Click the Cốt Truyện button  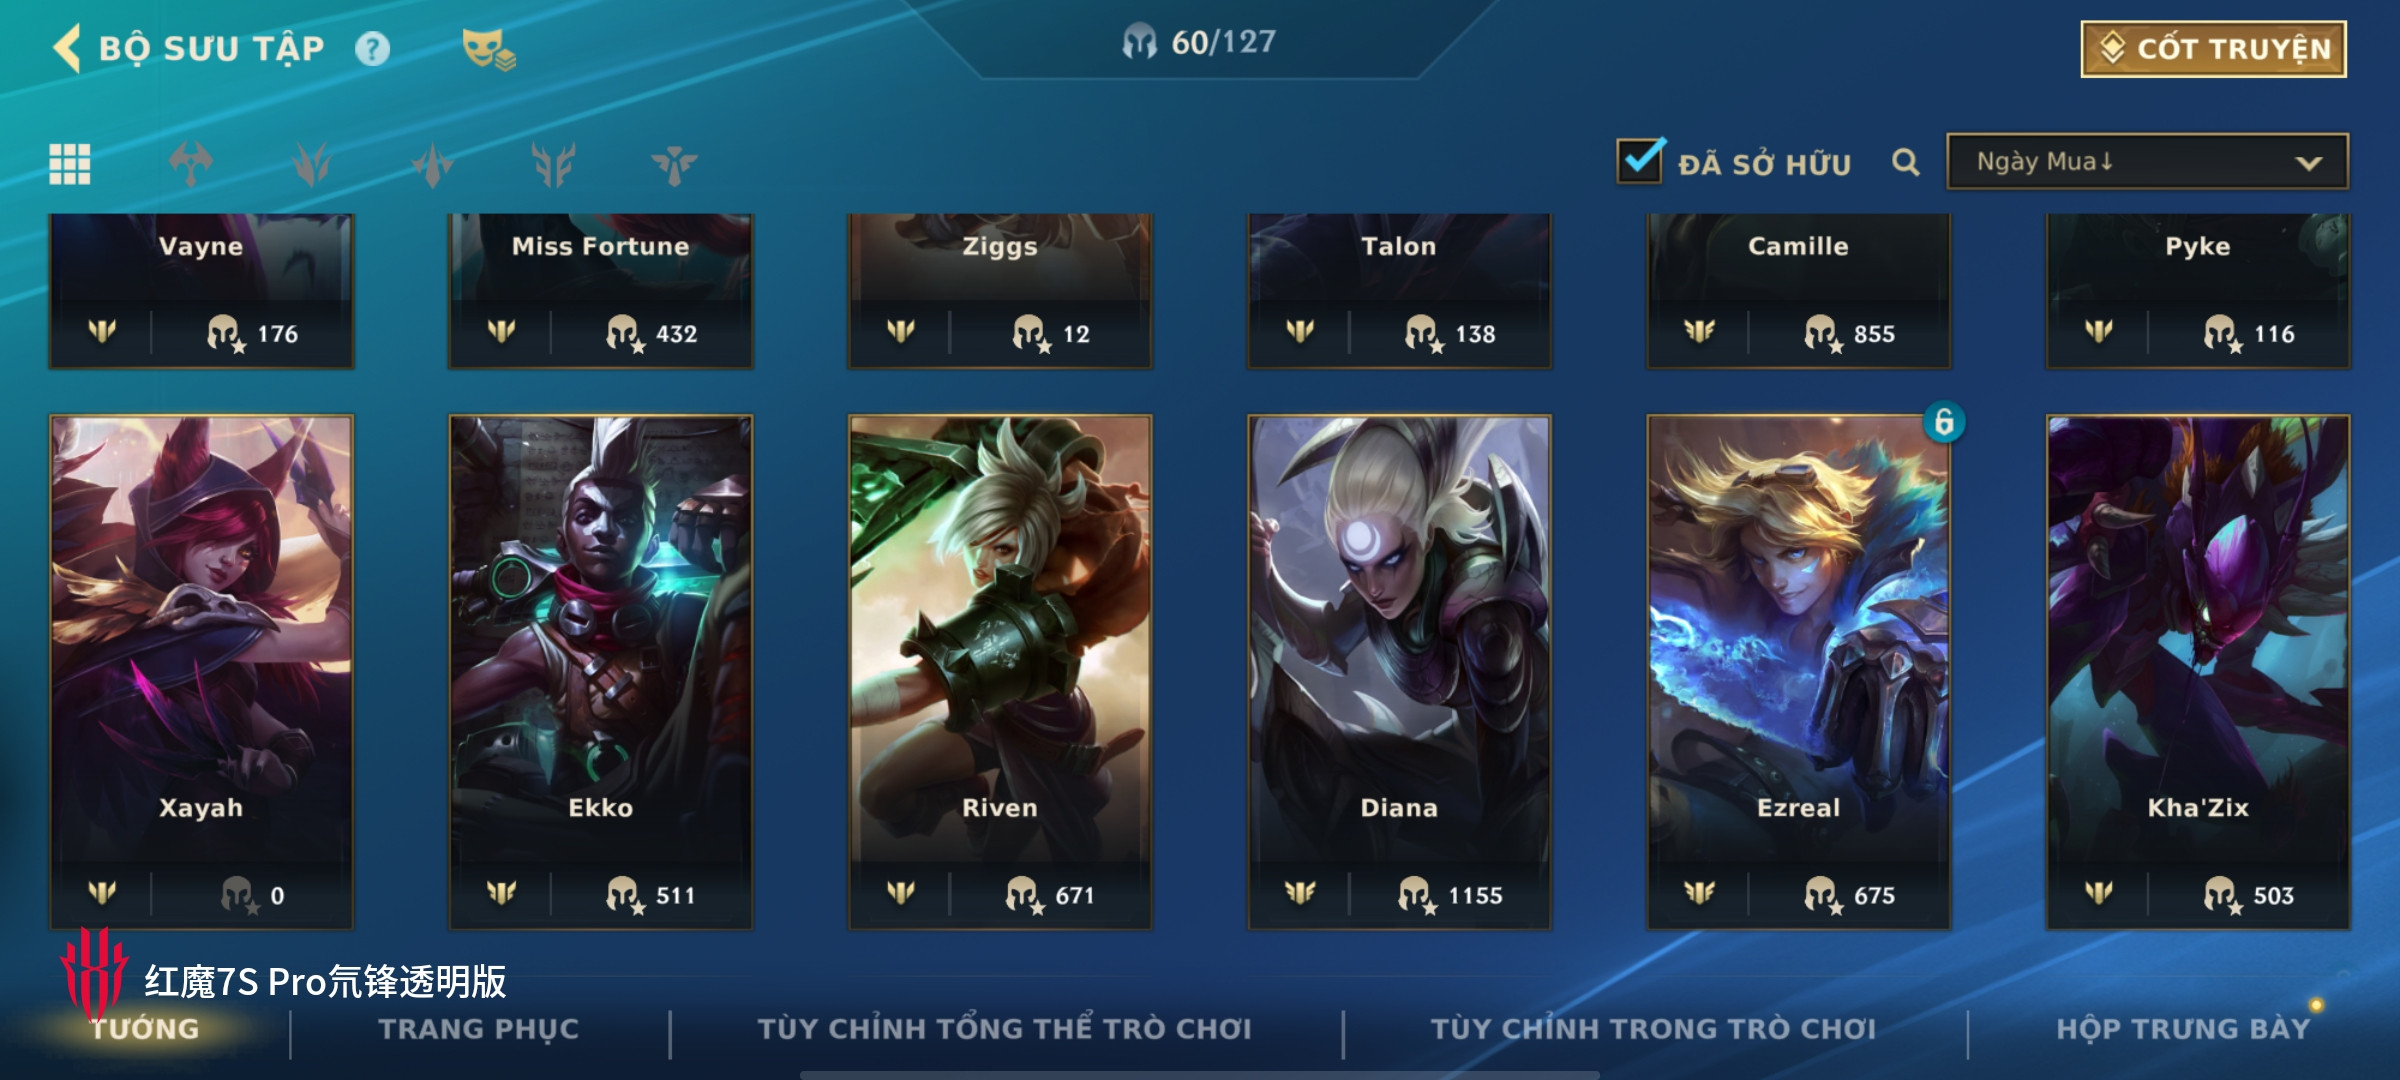point(2214,49)
